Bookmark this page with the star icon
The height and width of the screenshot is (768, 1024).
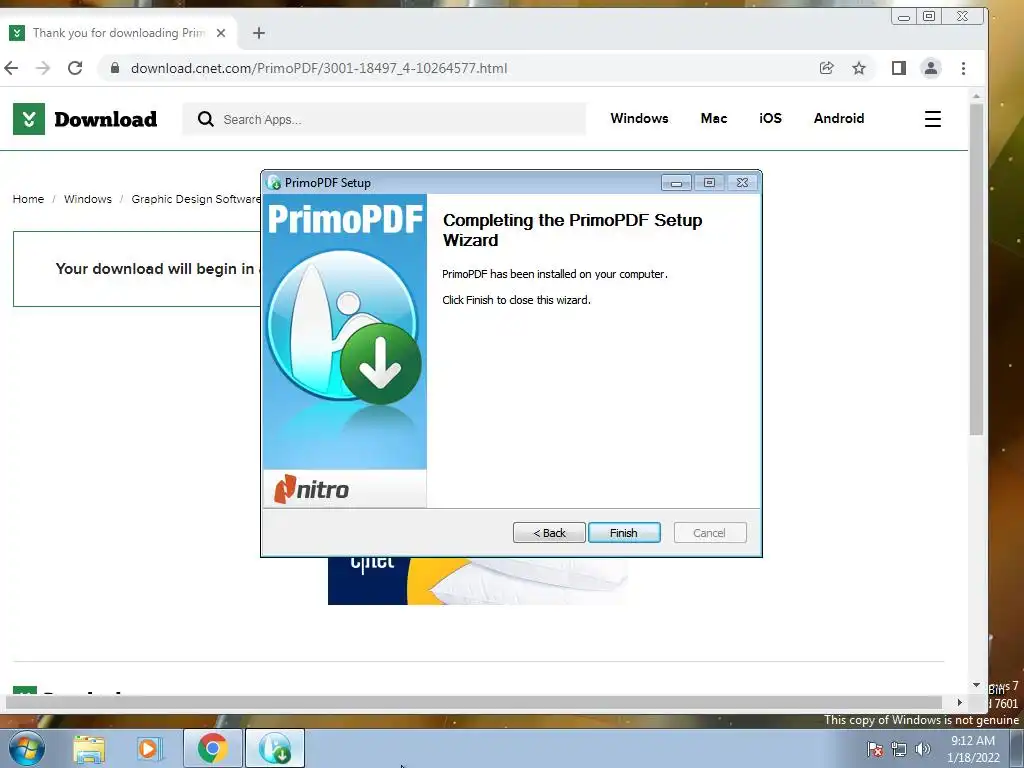859,68
